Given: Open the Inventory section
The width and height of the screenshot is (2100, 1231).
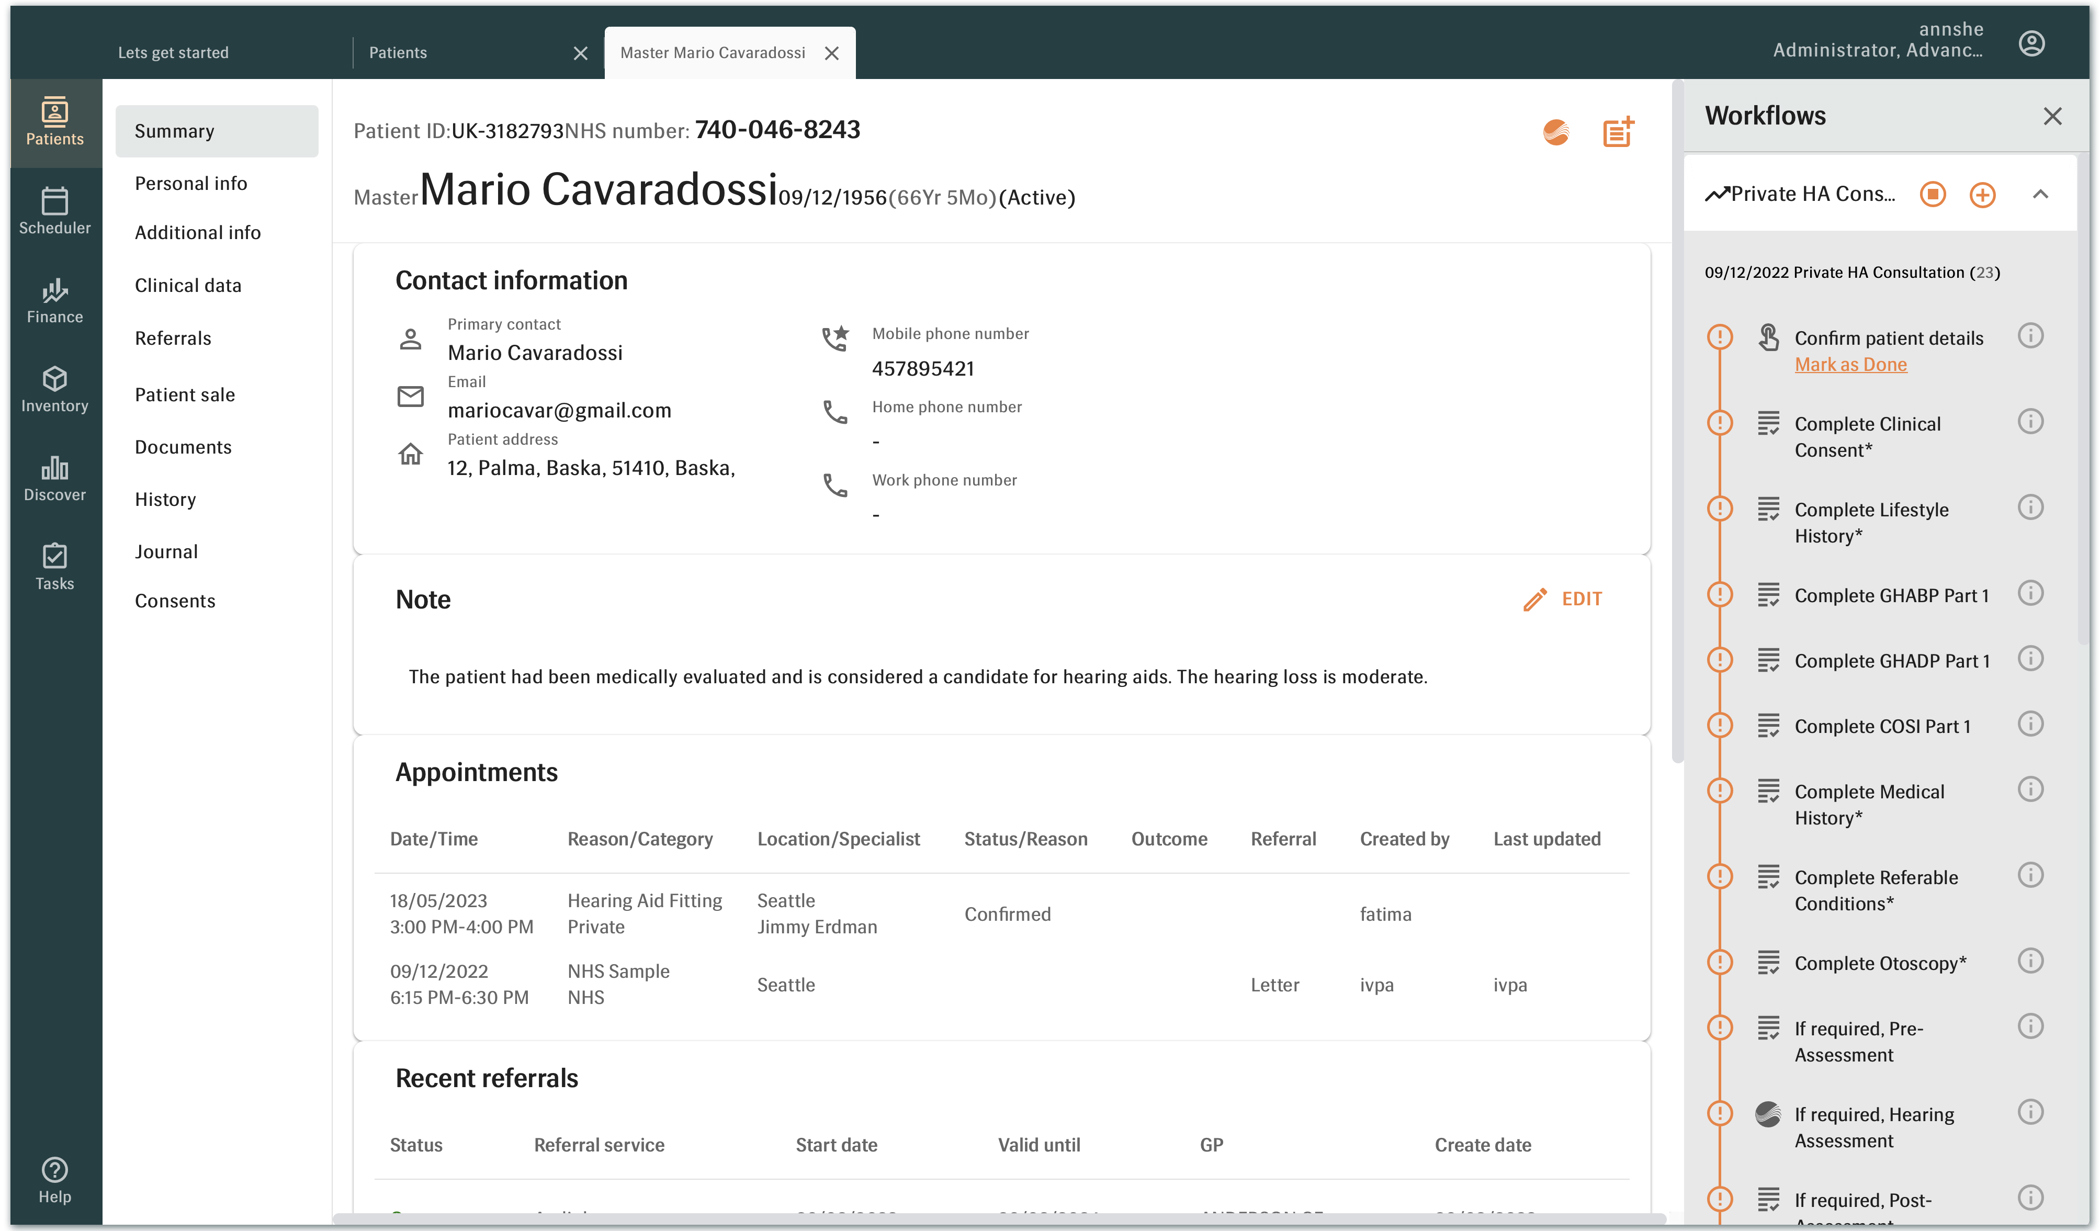Looking at the screenshot, I should (54, 388).
